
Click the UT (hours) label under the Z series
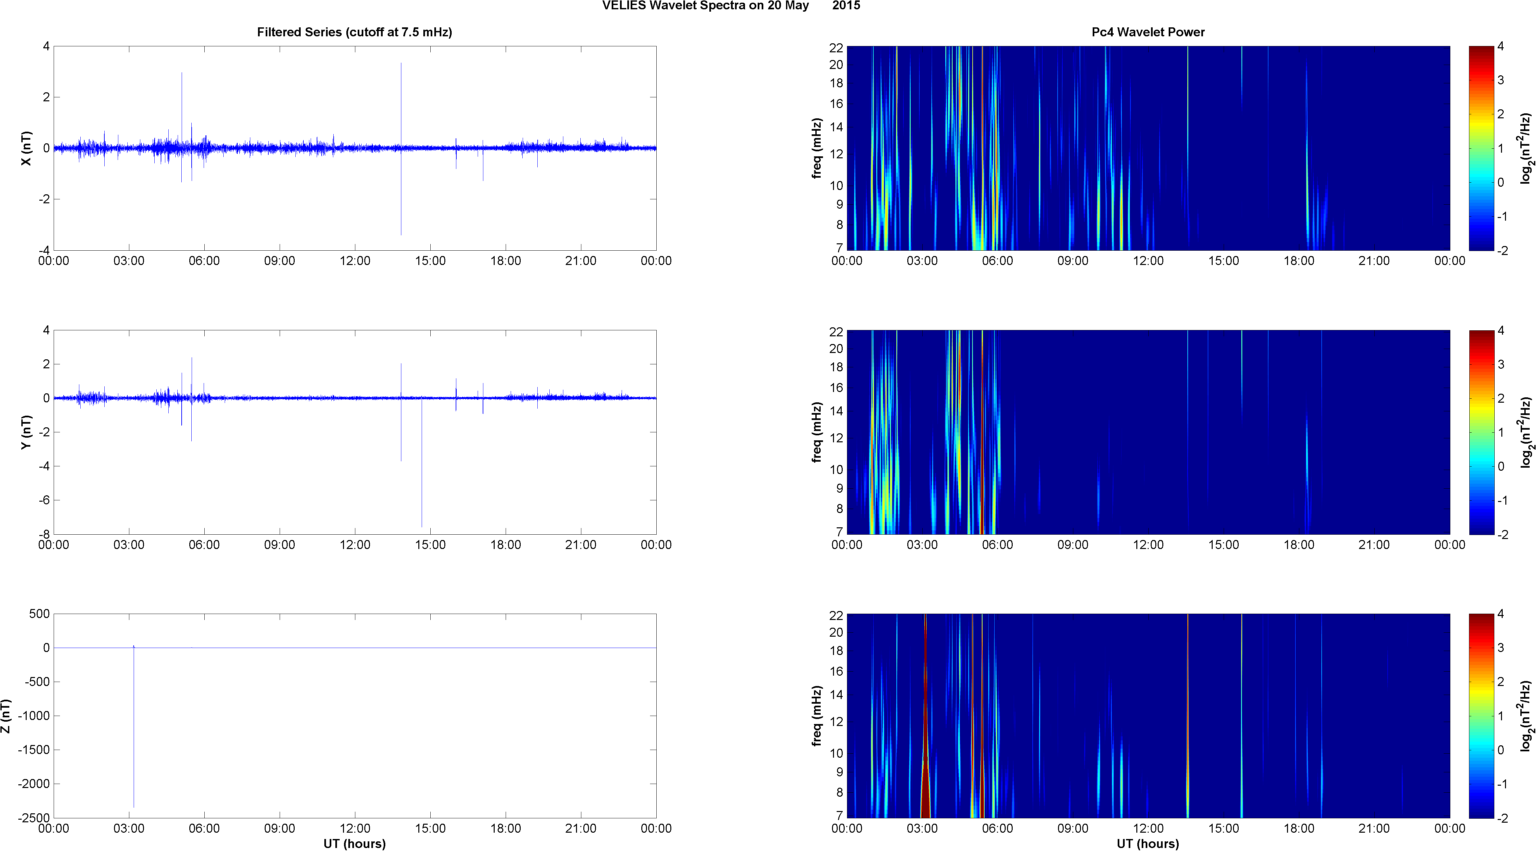pos(354,844)
